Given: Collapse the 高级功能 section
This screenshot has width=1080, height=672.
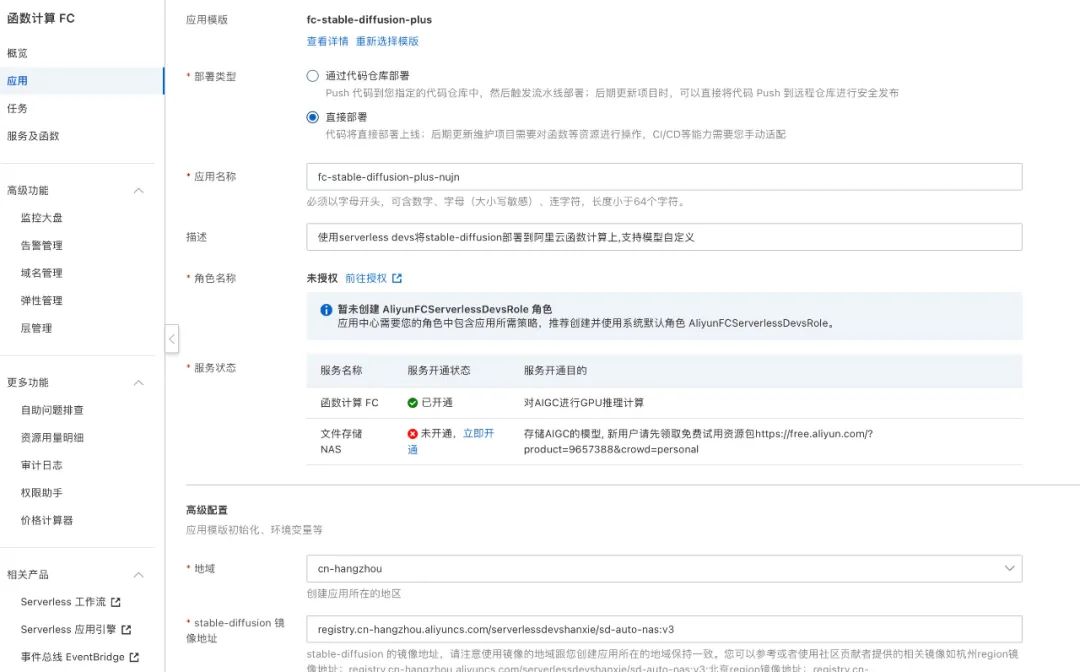Looking at the screenshot, I should 138,191.
